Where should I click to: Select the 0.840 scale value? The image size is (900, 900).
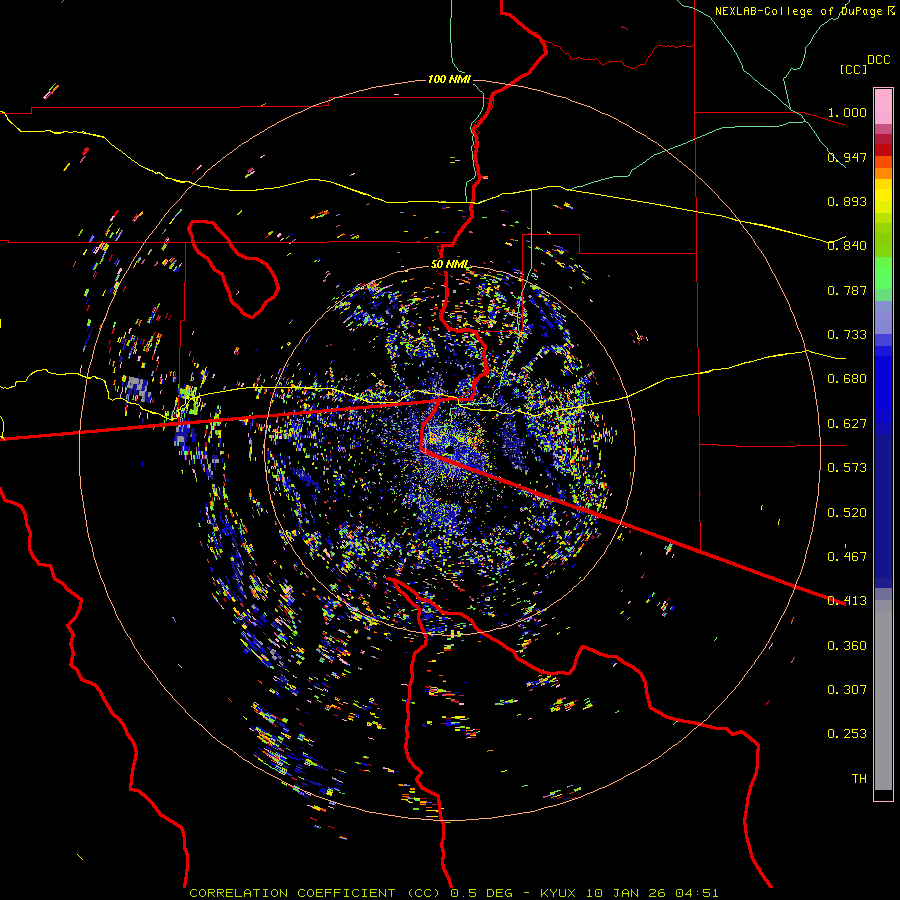point(847,246)
